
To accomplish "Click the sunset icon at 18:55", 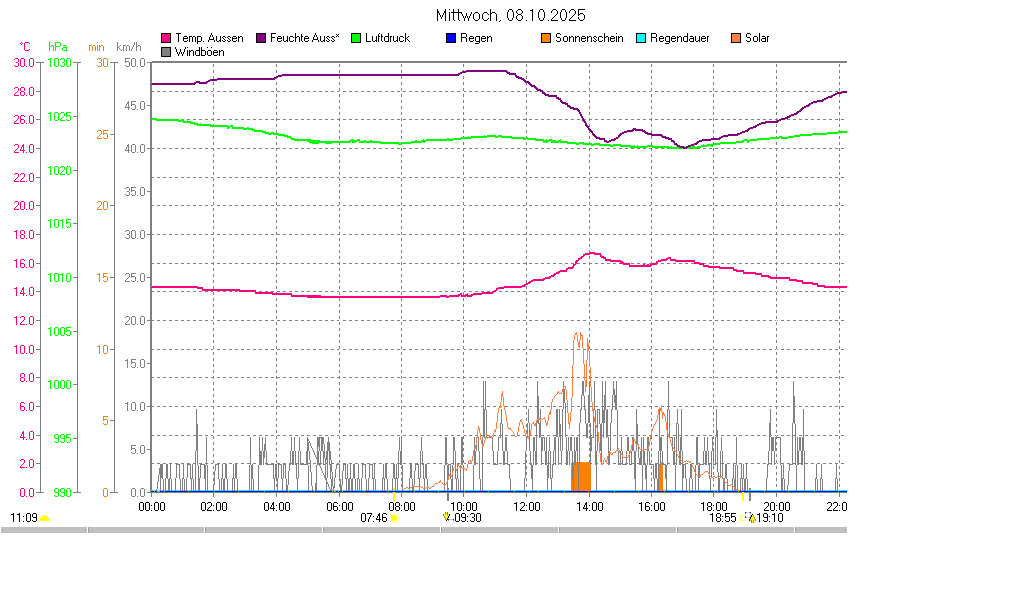I will (743, 518).
